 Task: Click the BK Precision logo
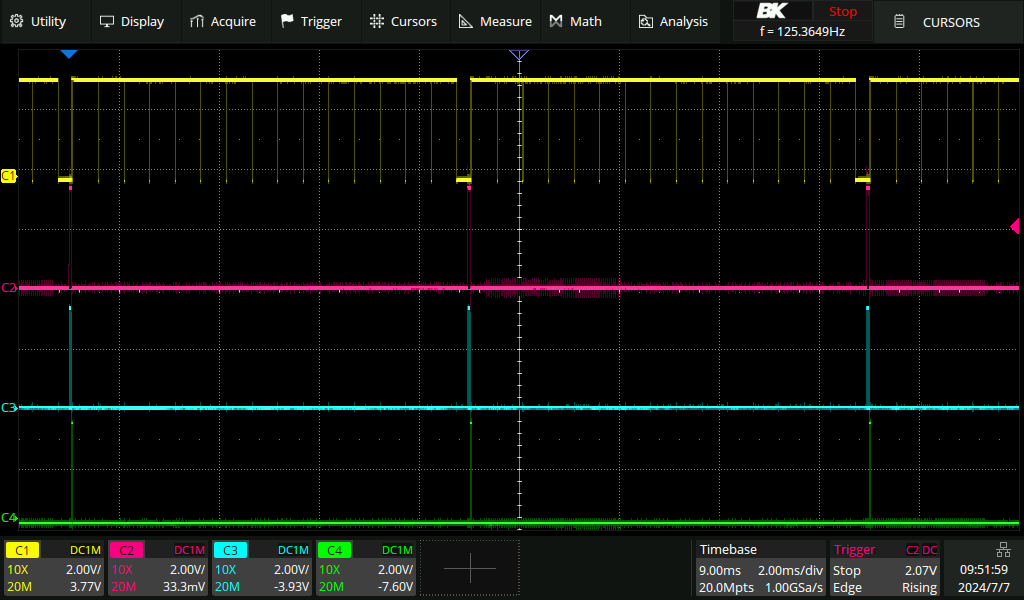(772, 11)
